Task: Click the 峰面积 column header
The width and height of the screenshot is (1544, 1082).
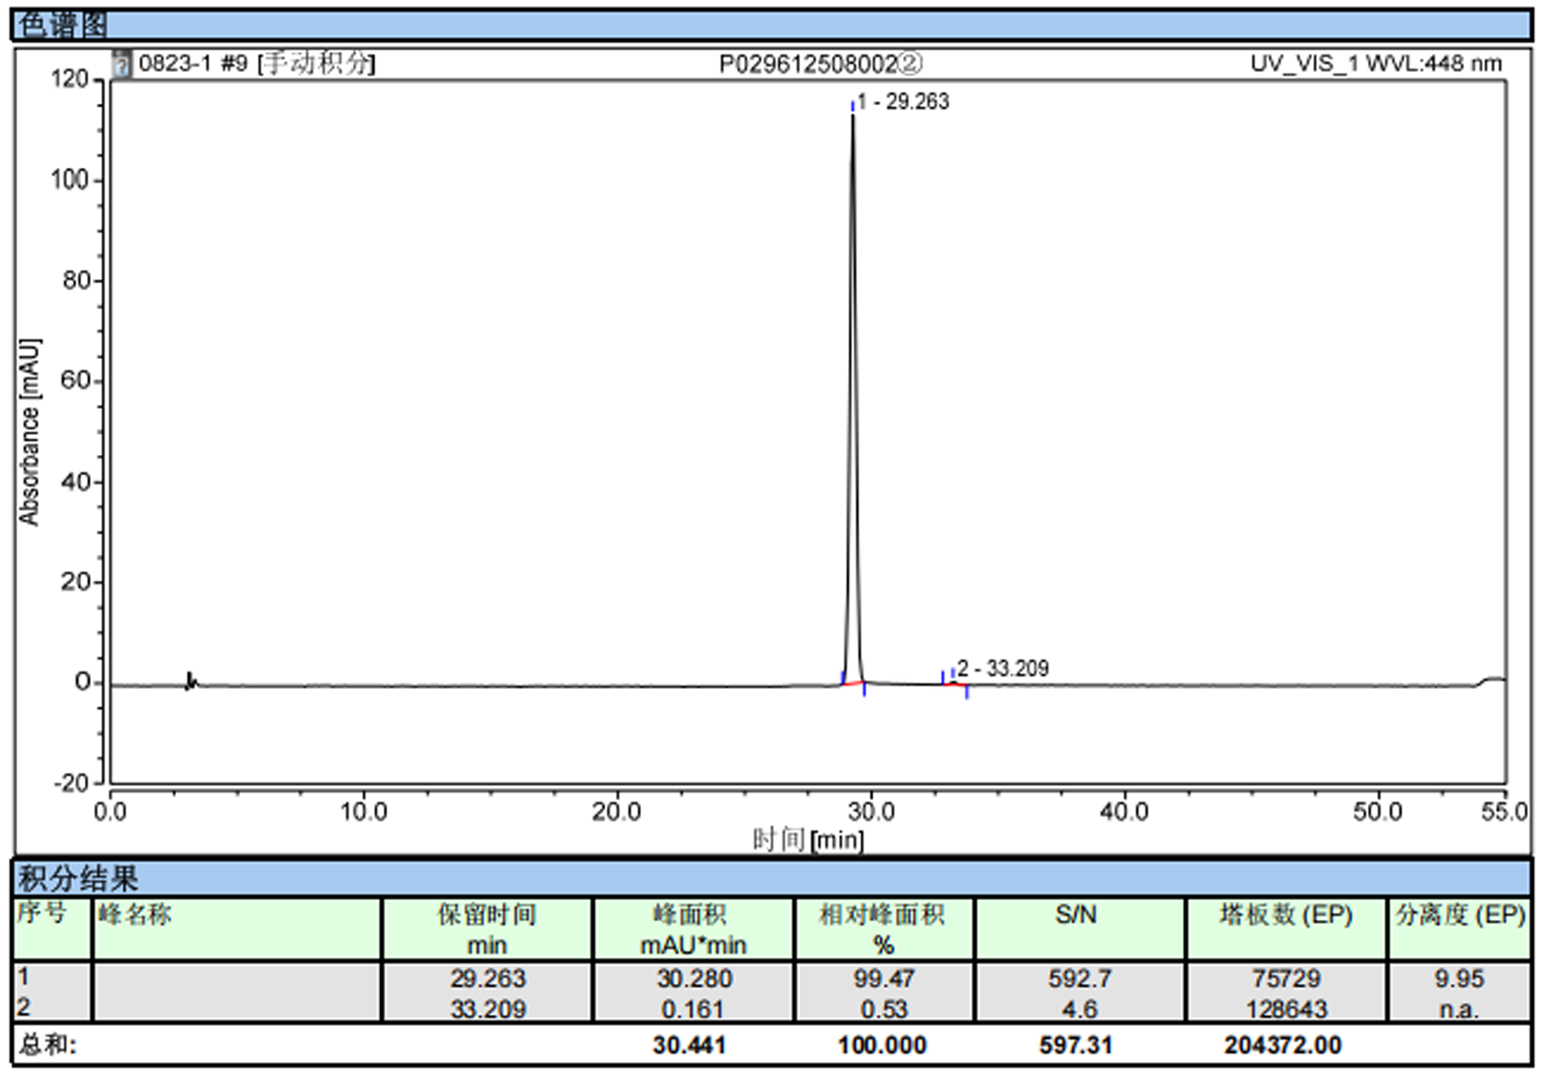Action: coord(693,929)
